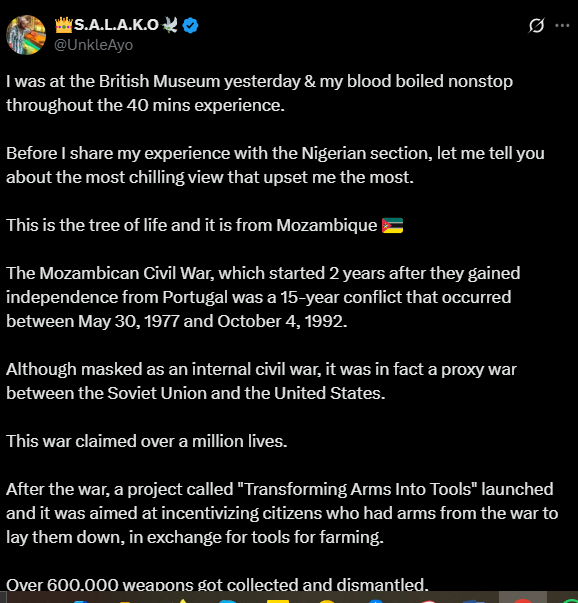
Task: Click the Mozambican Civil War dates paragraph
Action: point(263,297)
